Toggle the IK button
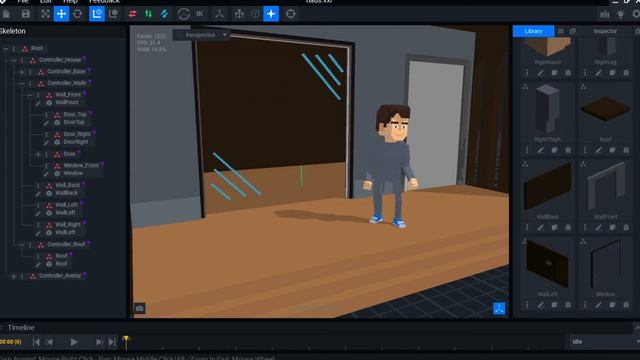The height and width of the screenshot is (360, 640). coord(200,14)
